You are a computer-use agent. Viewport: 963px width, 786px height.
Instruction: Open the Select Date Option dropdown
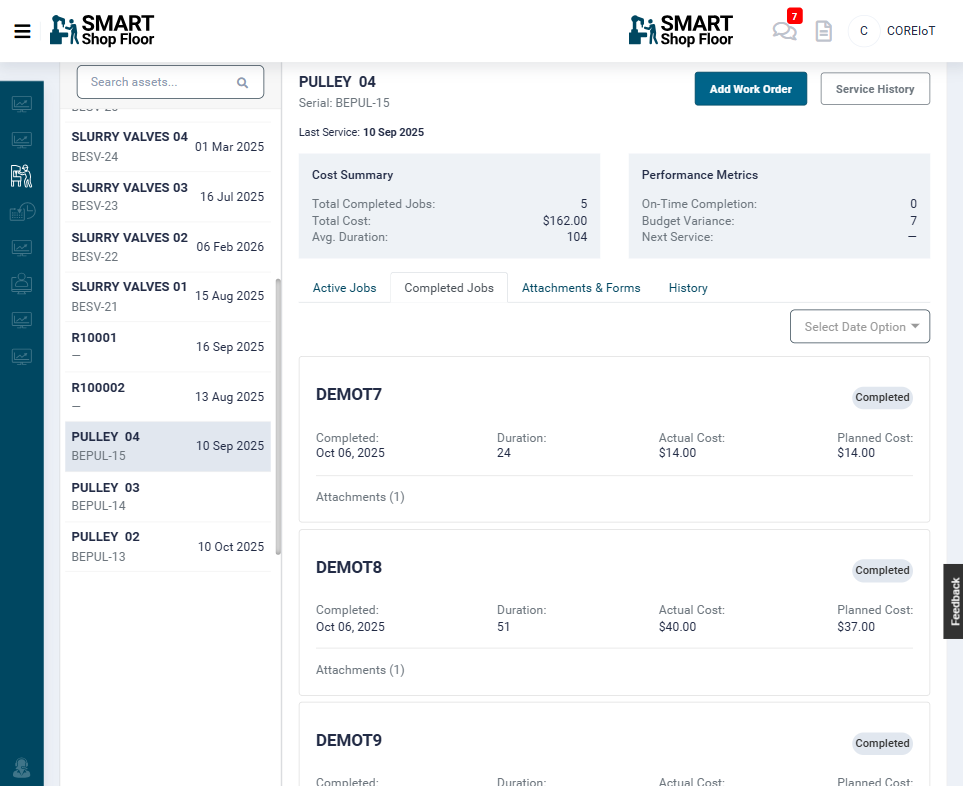point(859,326)
